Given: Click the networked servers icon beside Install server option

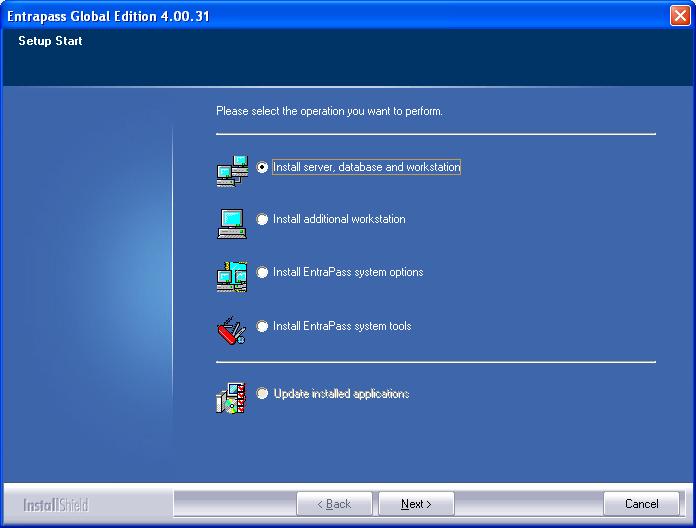Looking at the screenshot, I should coord(232,171).
